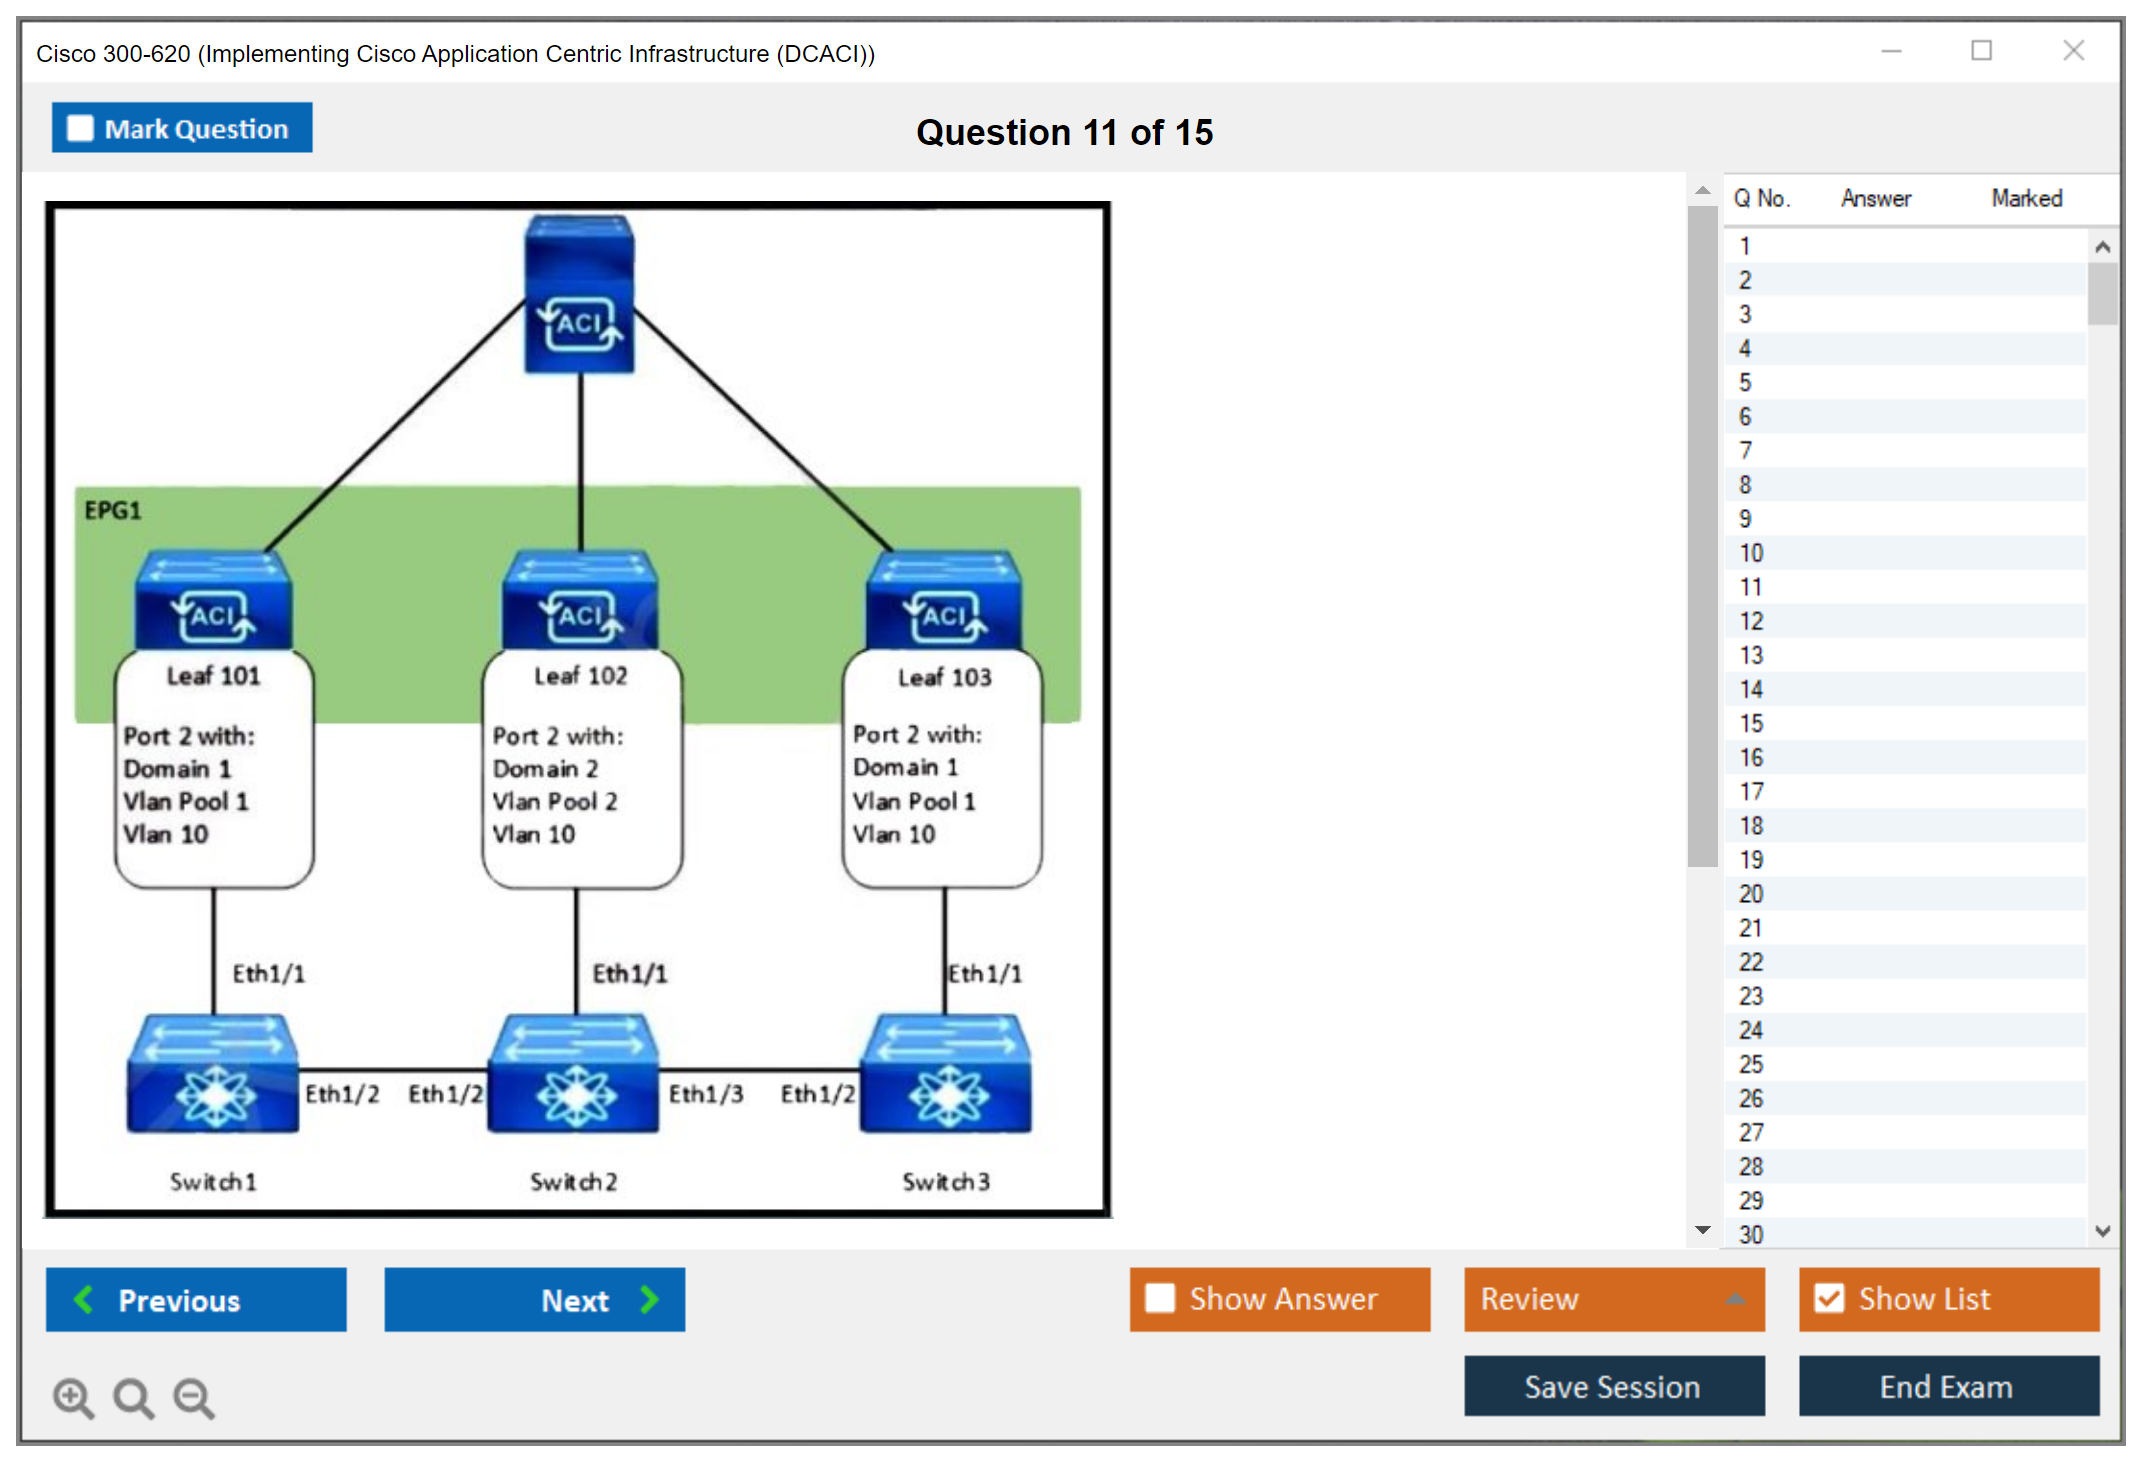The width and height of the screenshot is (2150, 1470).
Task: Uncheck the Show List checkbox
Action: click(x=1829, y=1298)
